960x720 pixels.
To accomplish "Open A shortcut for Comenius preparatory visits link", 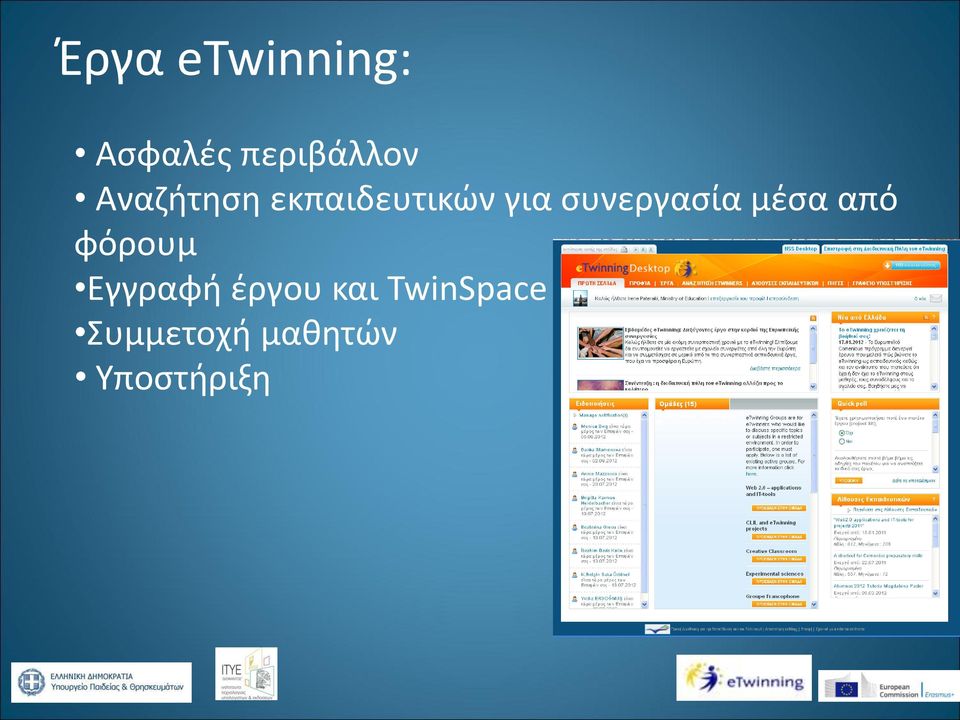I will (x=878, y=555).
